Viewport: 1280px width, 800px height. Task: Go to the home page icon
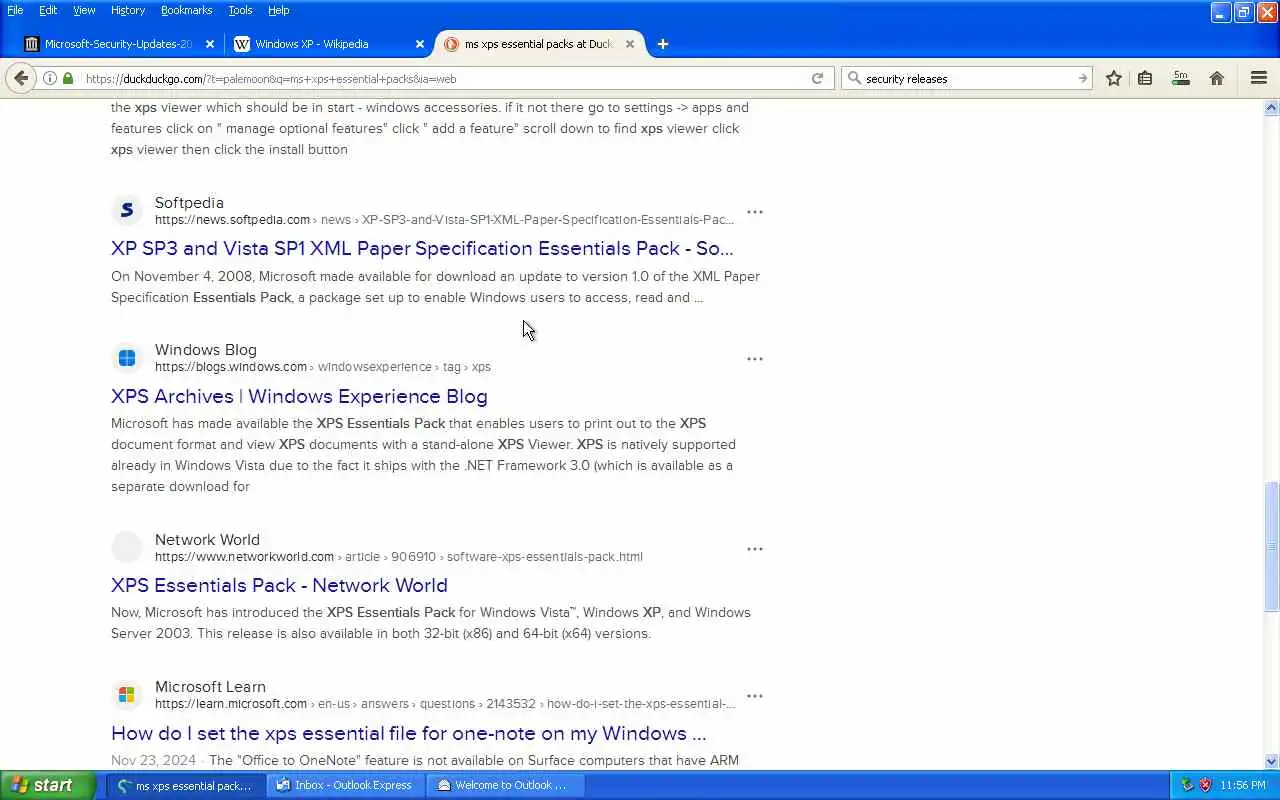point(1217,78)
